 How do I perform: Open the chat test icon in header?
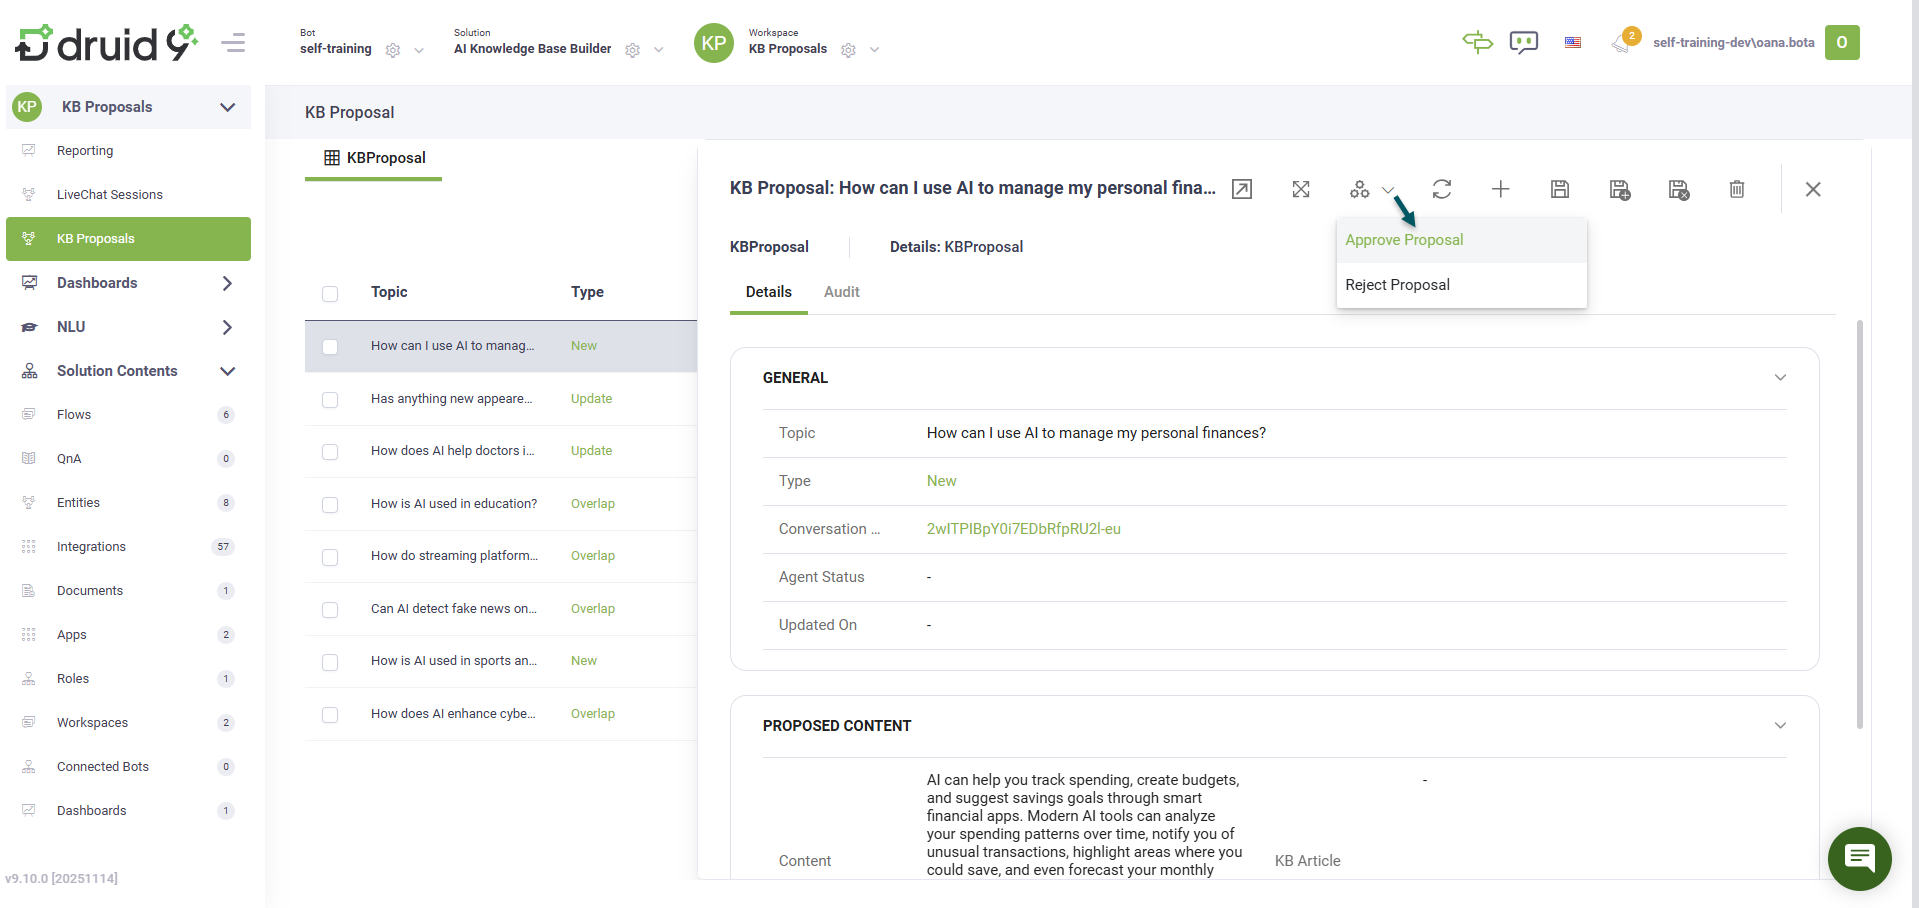[1523, 42]
